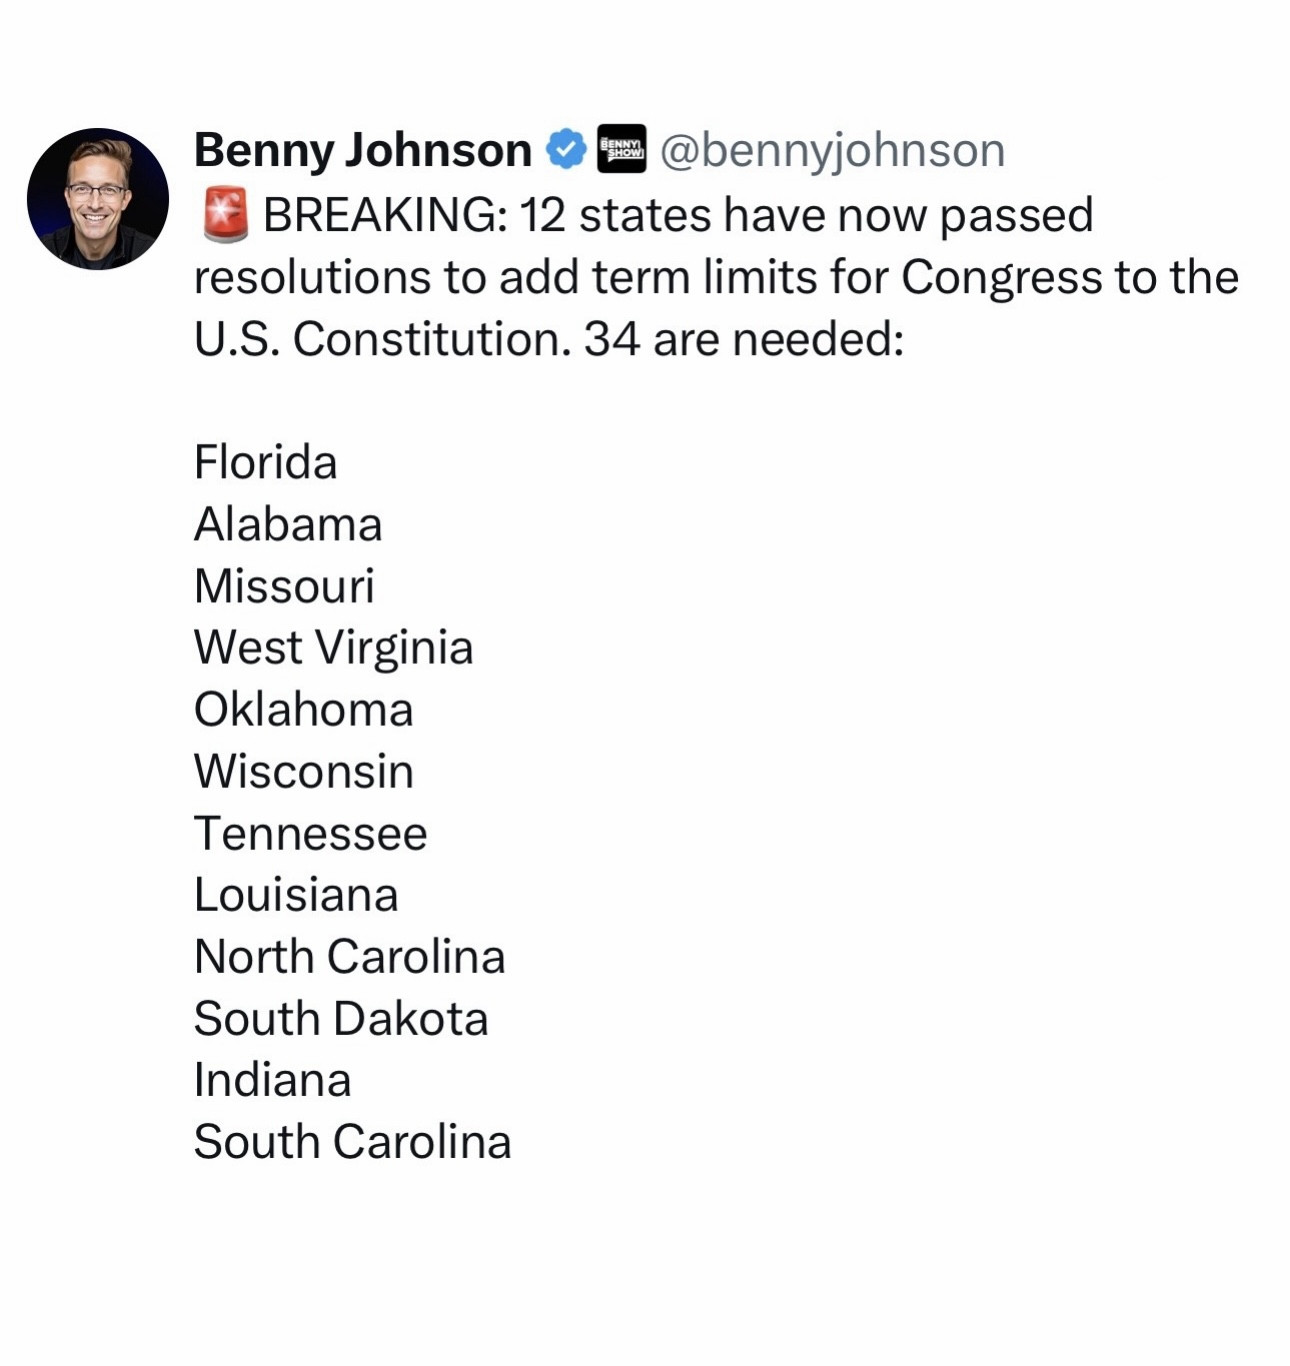This screenshot has height=1366, width=1290.
Task: Select West Virginia in the list
Action: coord(333,648)
